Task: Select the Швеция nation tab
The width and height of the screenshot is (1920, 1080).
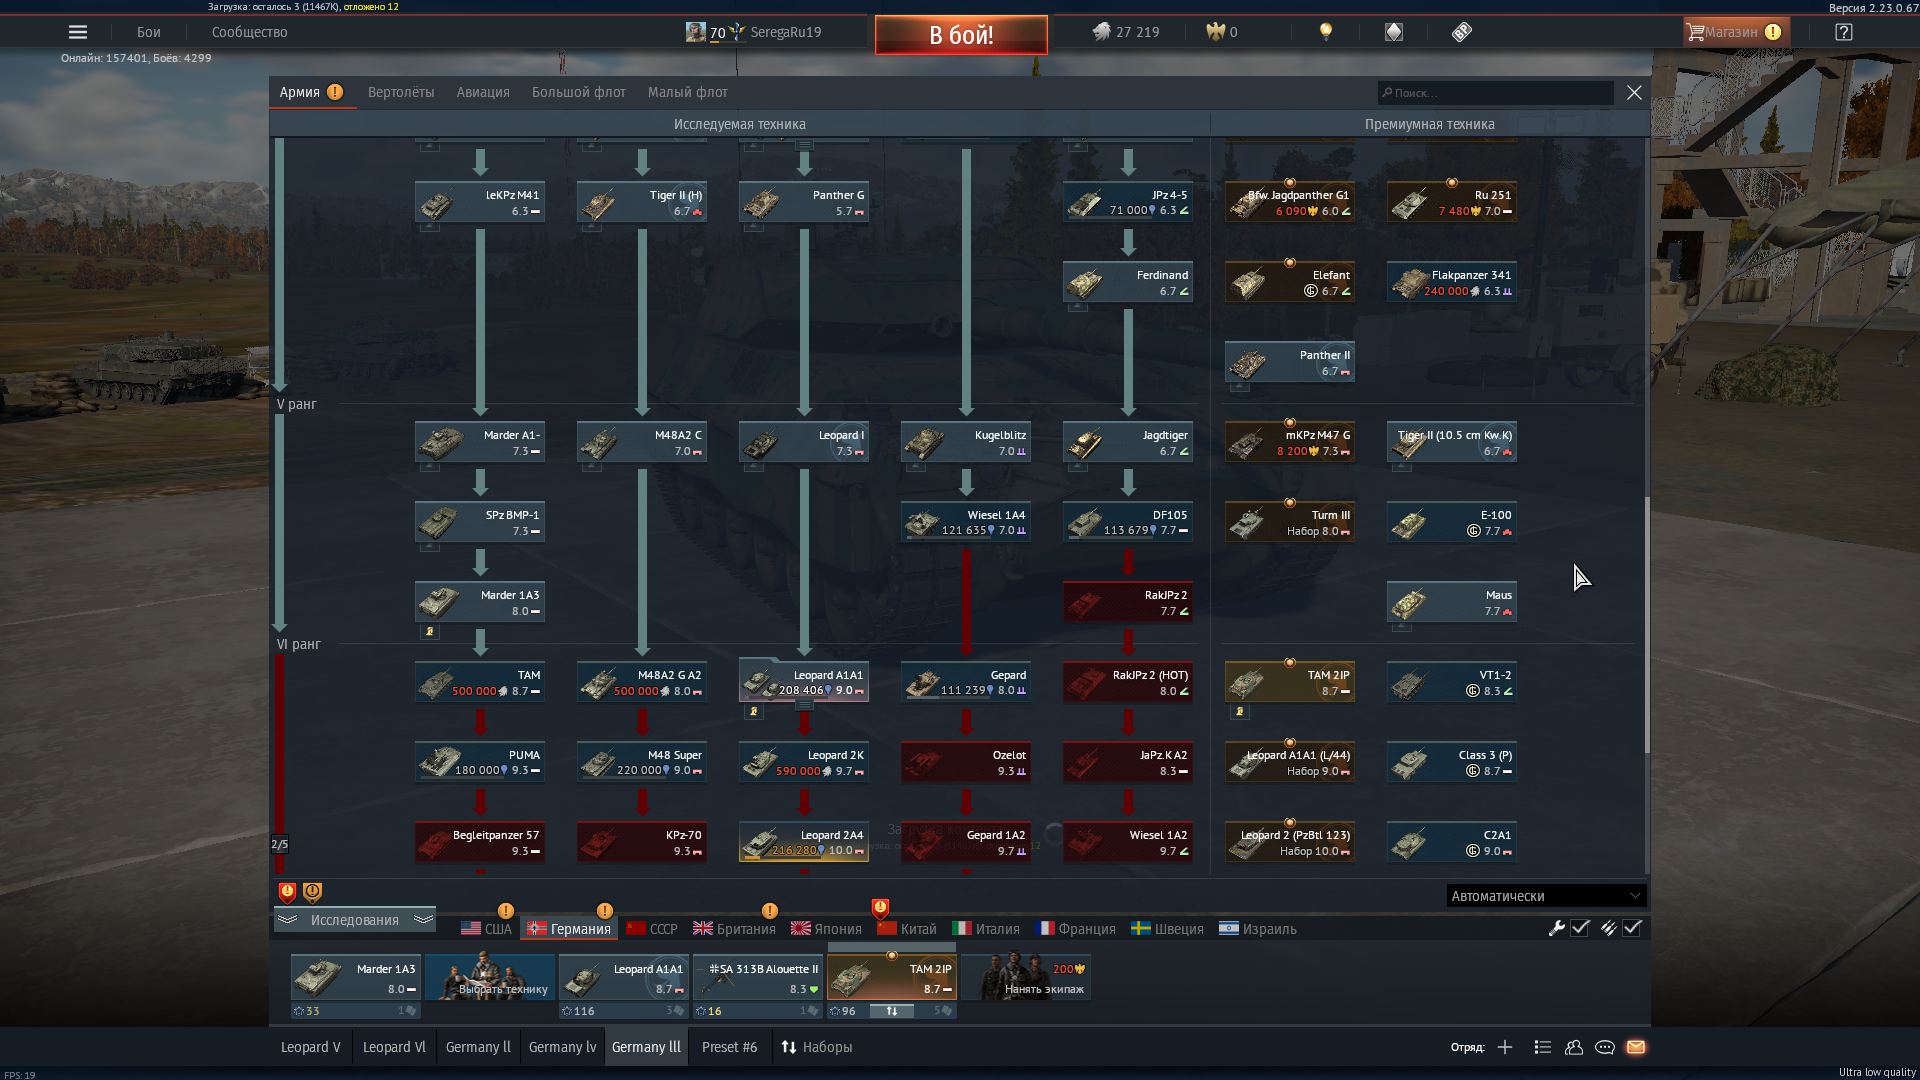Action: (1167, 929)
